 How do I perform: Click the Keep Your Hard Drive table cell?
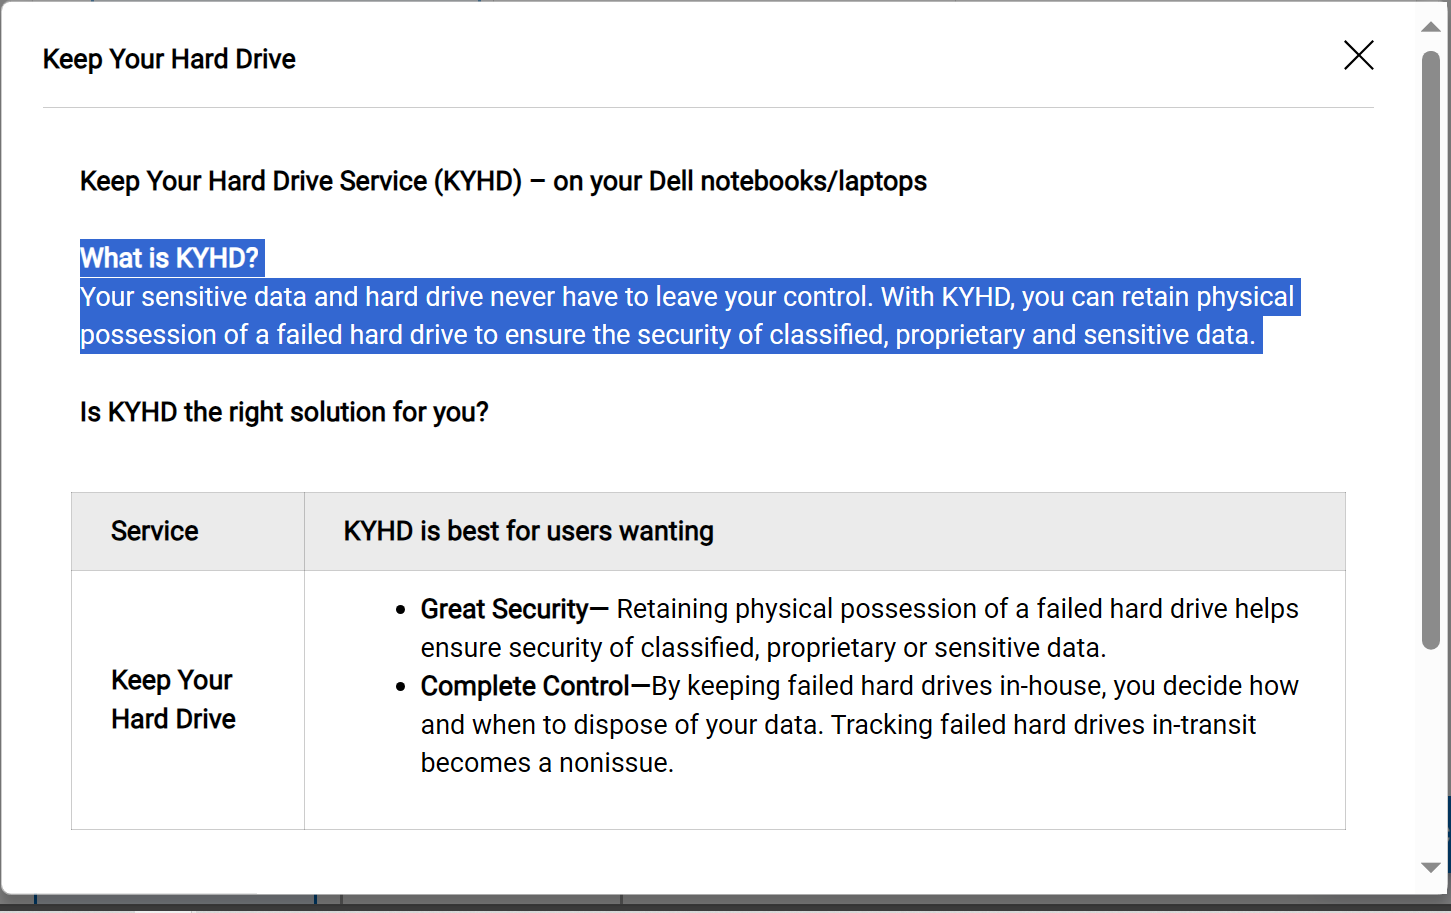[188, 700]
